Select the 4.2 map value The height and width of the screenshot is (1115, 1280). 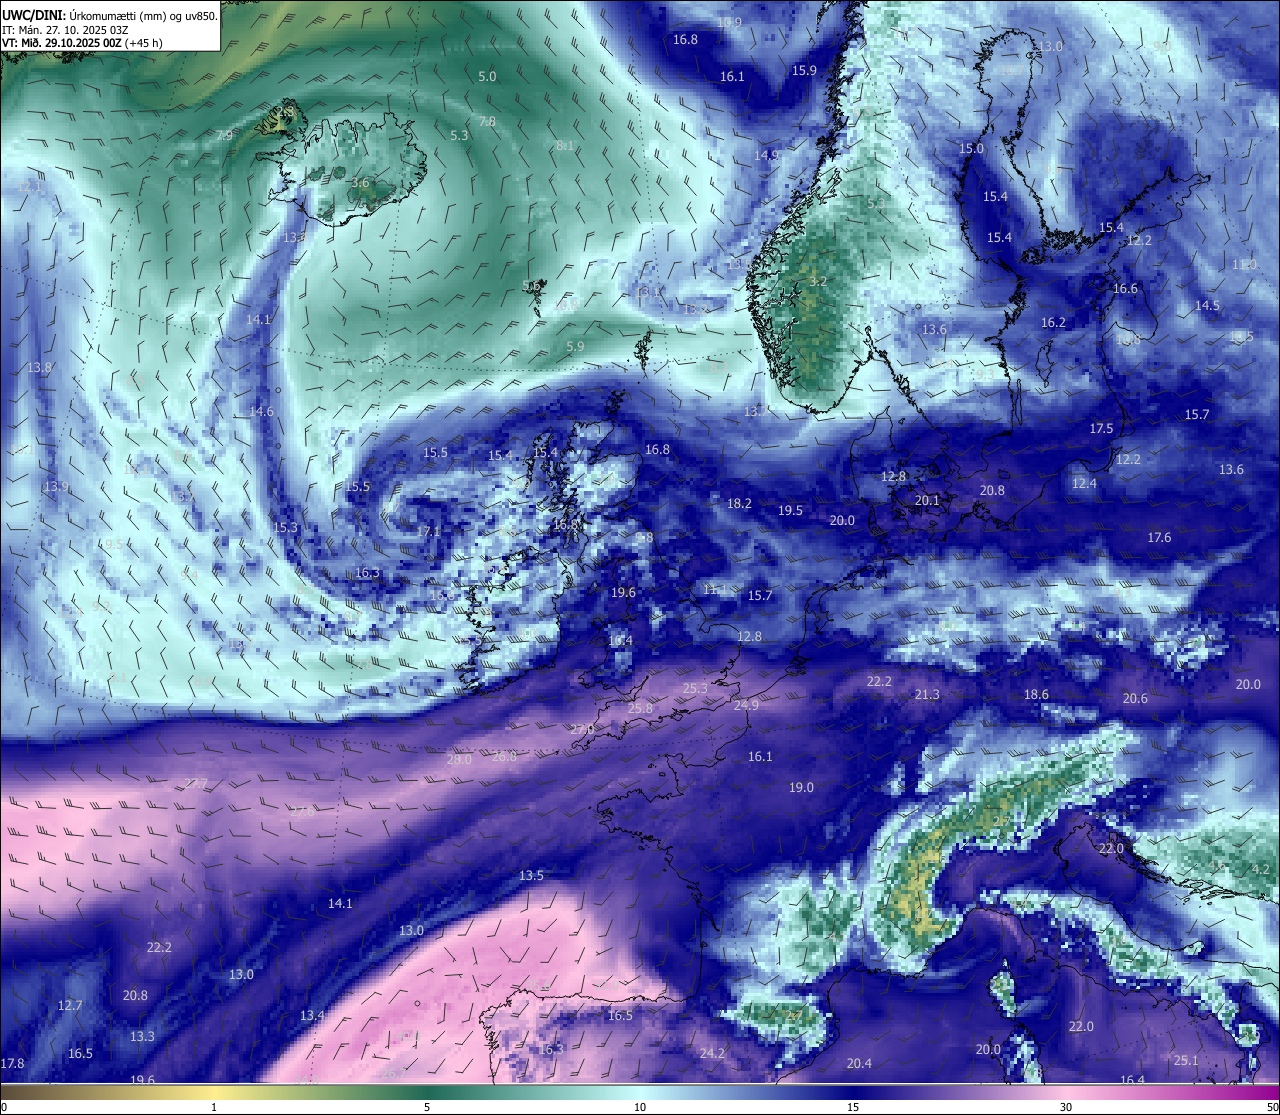click(1261, 868)
